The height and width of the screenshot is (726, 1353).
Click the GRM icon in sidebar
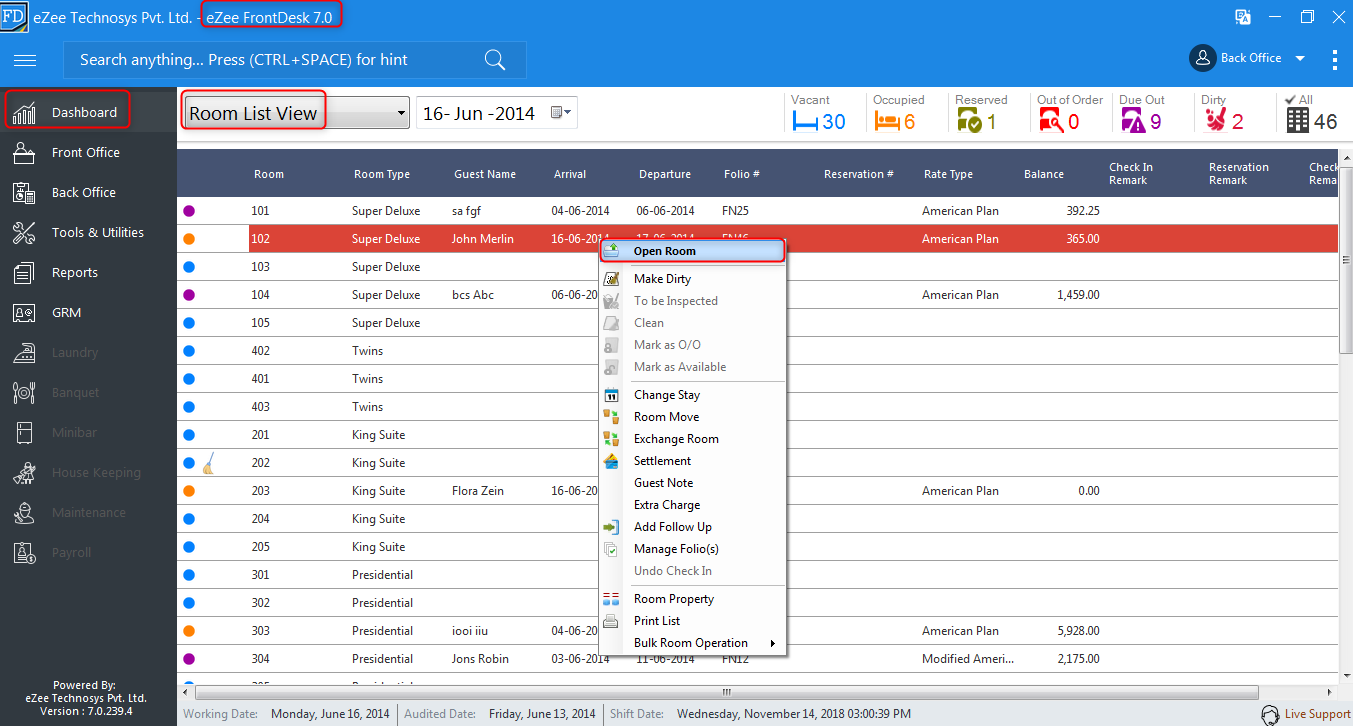click(x=25, y=313)
